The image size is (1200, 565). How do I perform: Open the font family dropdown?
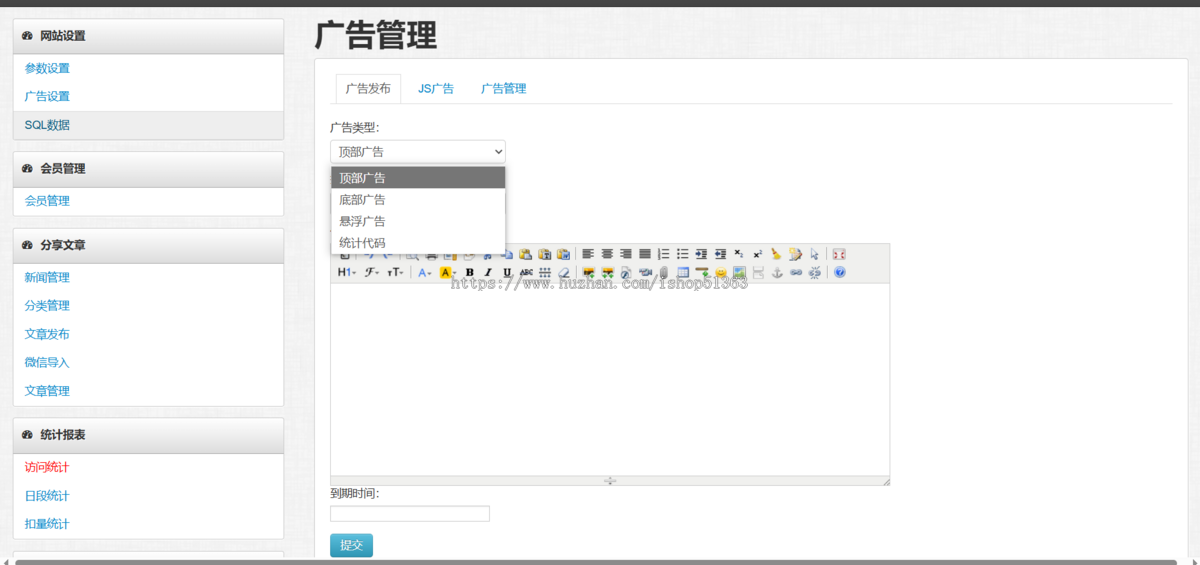[372, 272]
